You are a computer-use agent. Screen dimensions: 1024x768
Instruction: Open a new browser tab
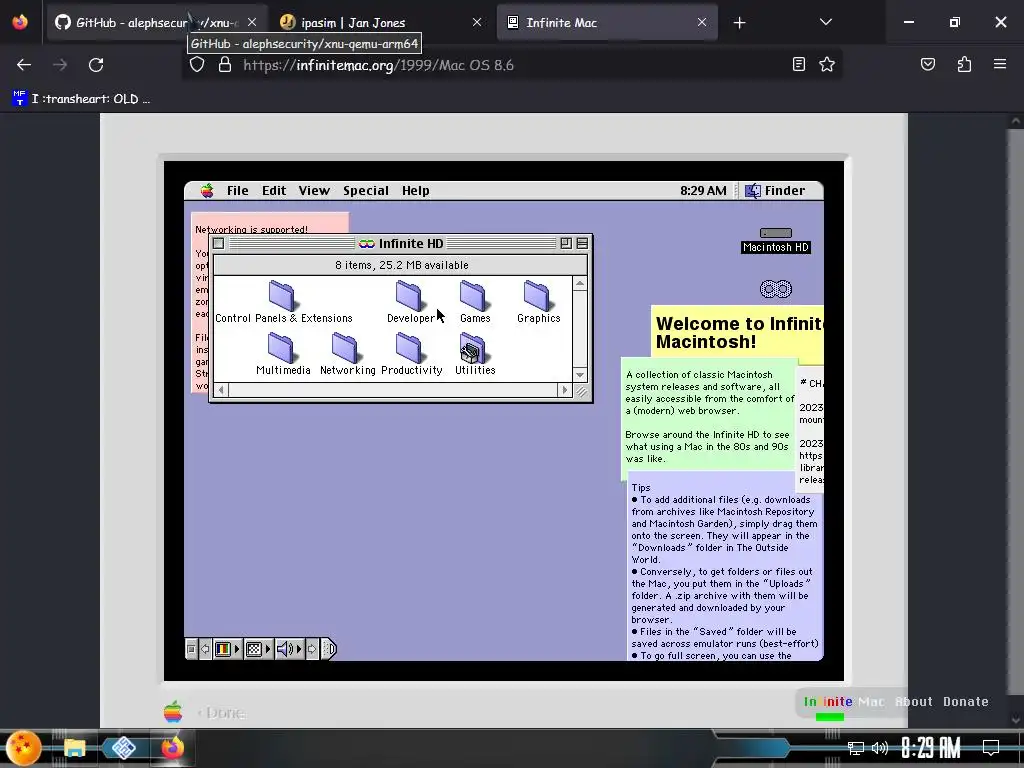click(x=739, y=23)
